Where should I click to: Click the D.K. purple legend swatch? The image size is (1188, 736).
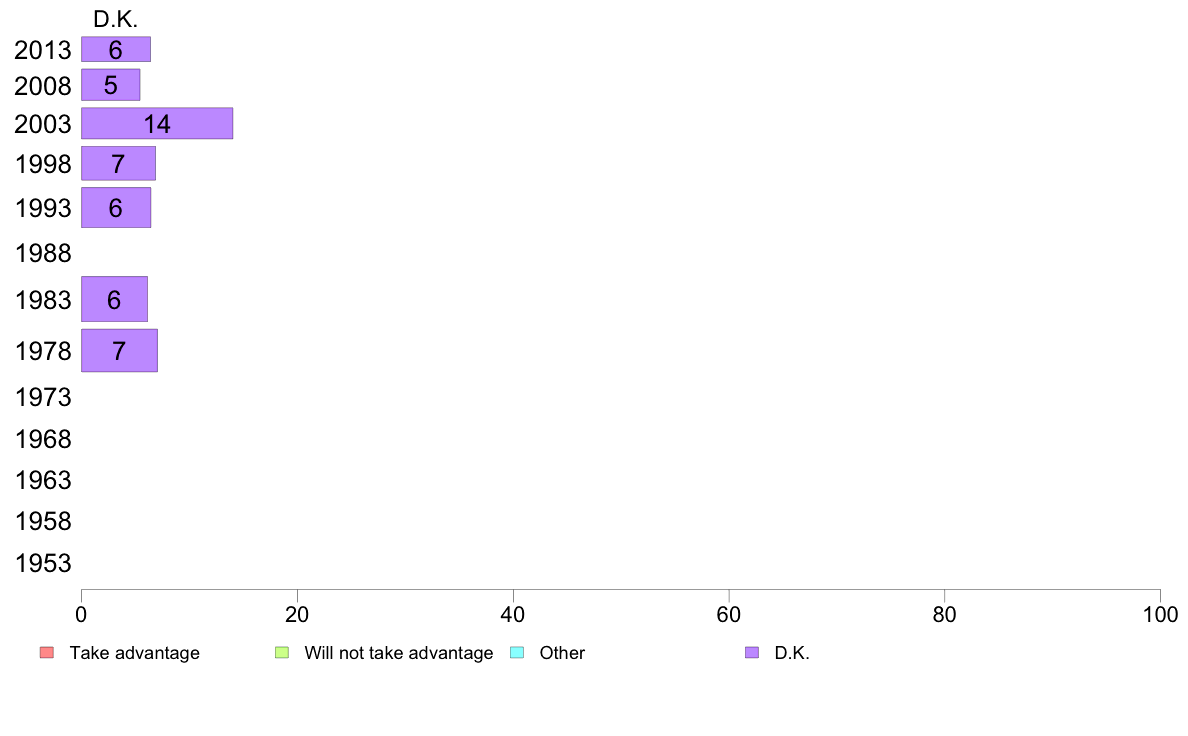coord(752,653)
